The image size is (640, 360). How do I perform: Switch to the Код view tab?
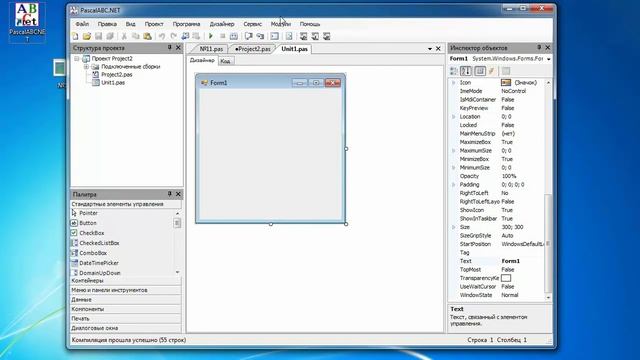pyautogui.click(x=225, y=61)
